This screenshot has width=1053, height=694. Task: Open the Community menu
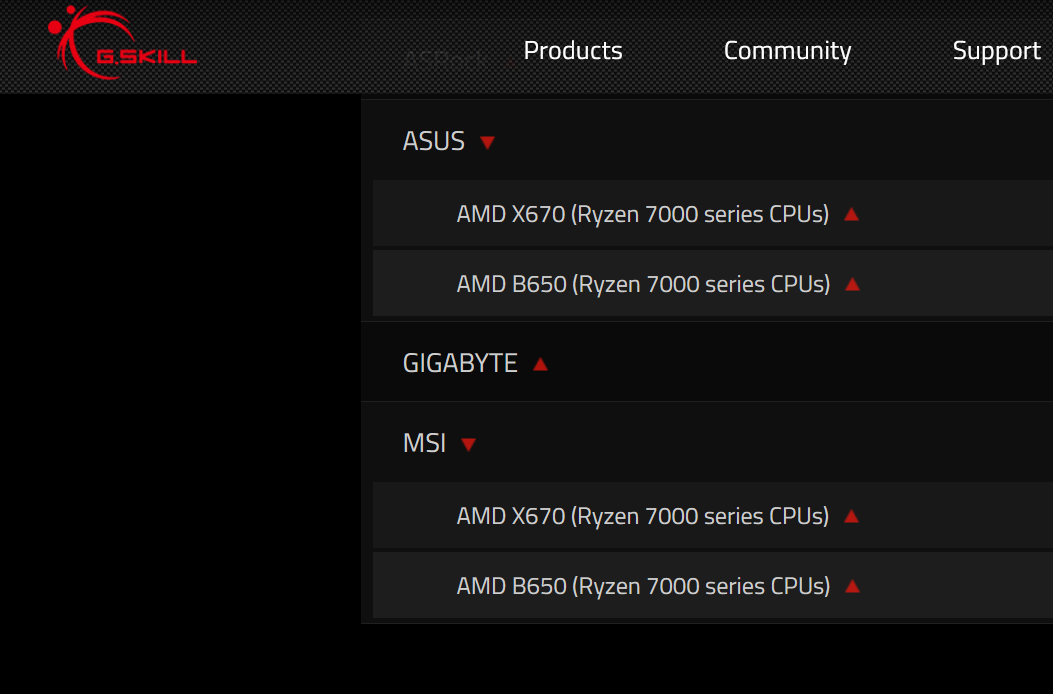tap(787, 51)
